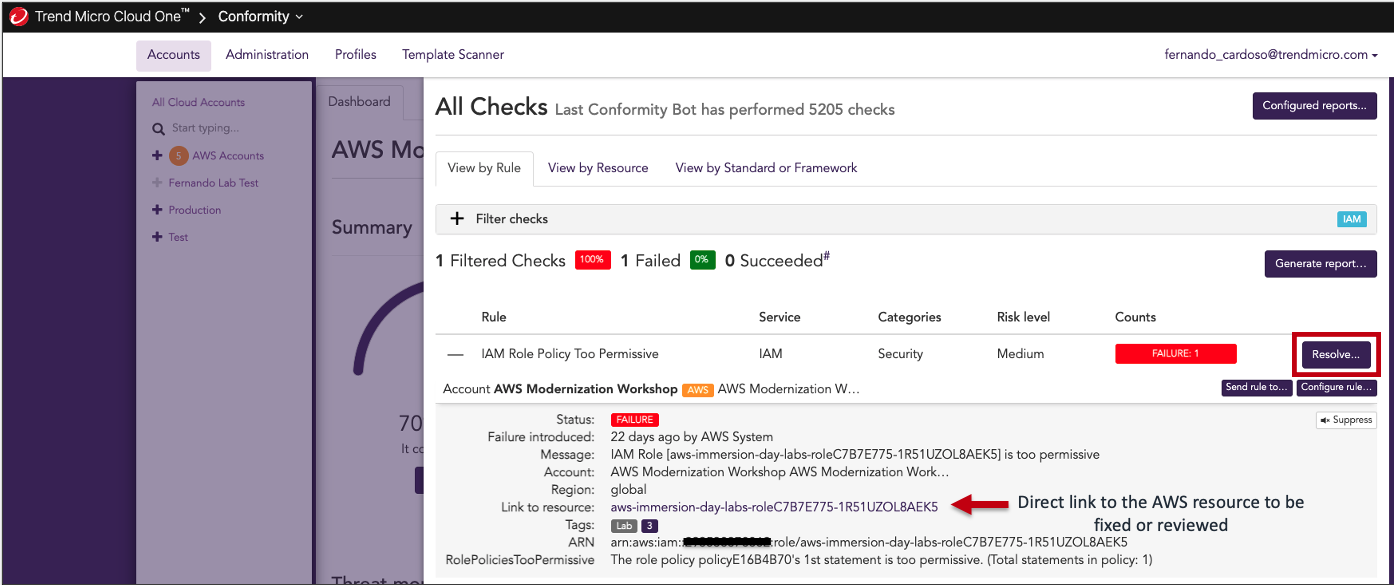Click IAM Role Policy Too Permissive rule
Screen dimensions: 1394x585
click(x=570, y=354)
